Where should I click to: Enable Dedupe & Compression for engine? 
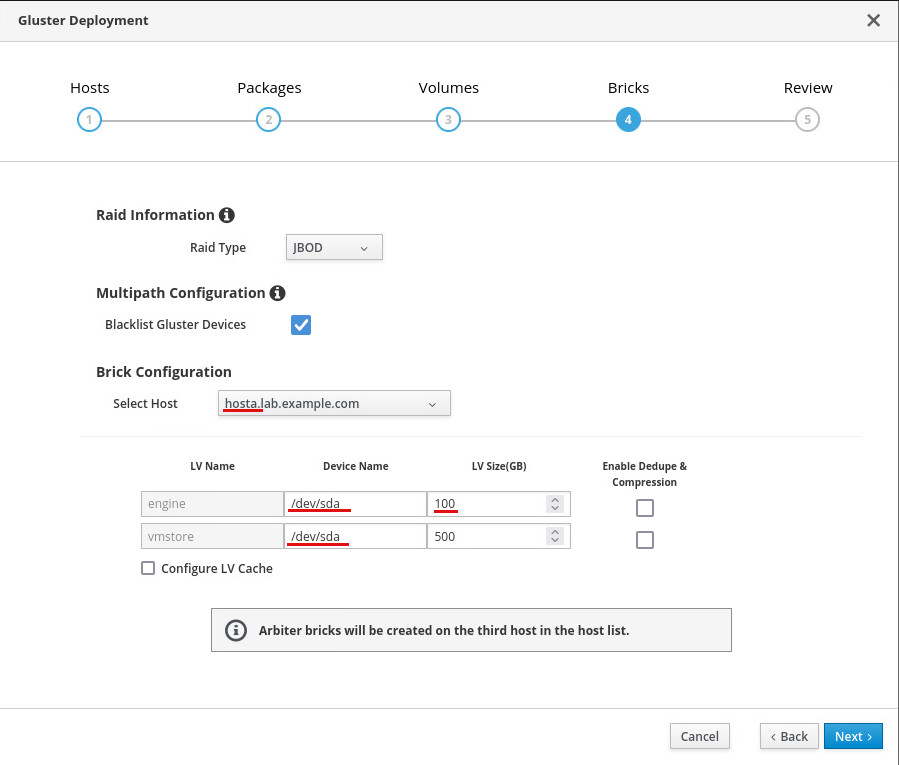645,508
